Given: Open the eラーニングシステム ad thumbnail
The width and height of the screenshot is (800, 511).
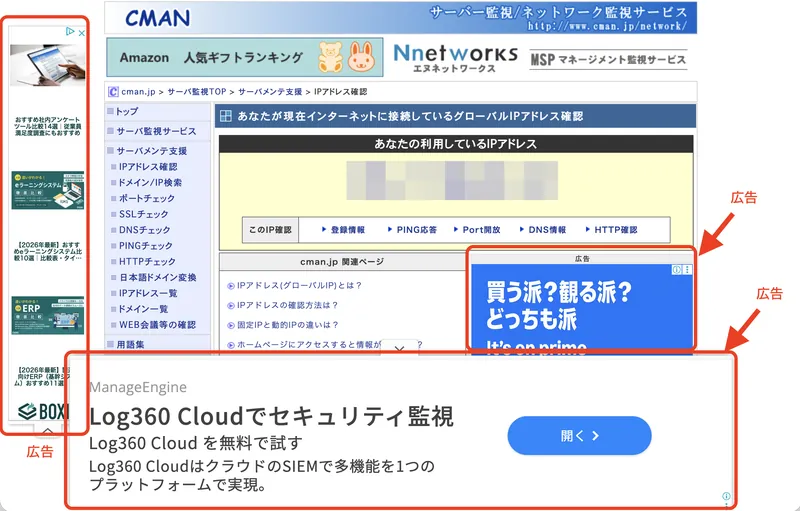Looking at the screenshot, I should pyautogui.click(x=47, y=190).
